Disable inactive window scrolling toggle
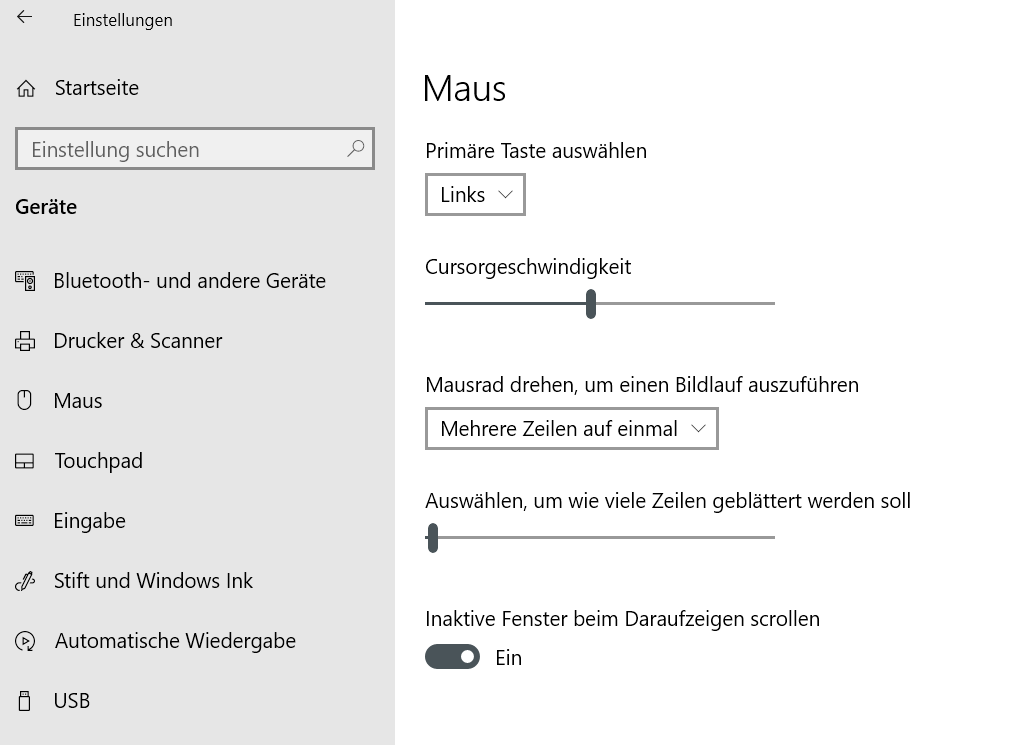1035x745 pixels. pos(453,657)
